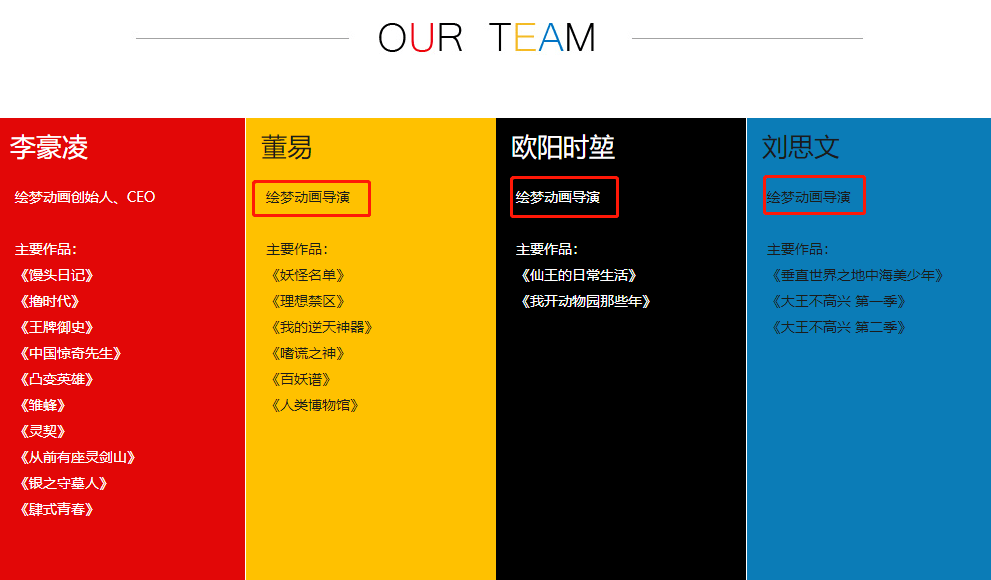This screenshot has width=991, height=580.
Task: Select the name 欧阳时堃
Action: 562,147
